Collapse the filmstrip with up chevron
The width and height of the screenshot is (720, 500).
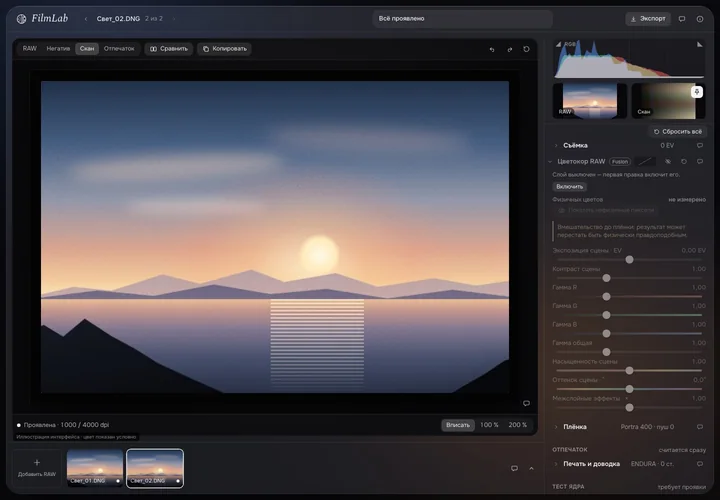pos(531,468)
